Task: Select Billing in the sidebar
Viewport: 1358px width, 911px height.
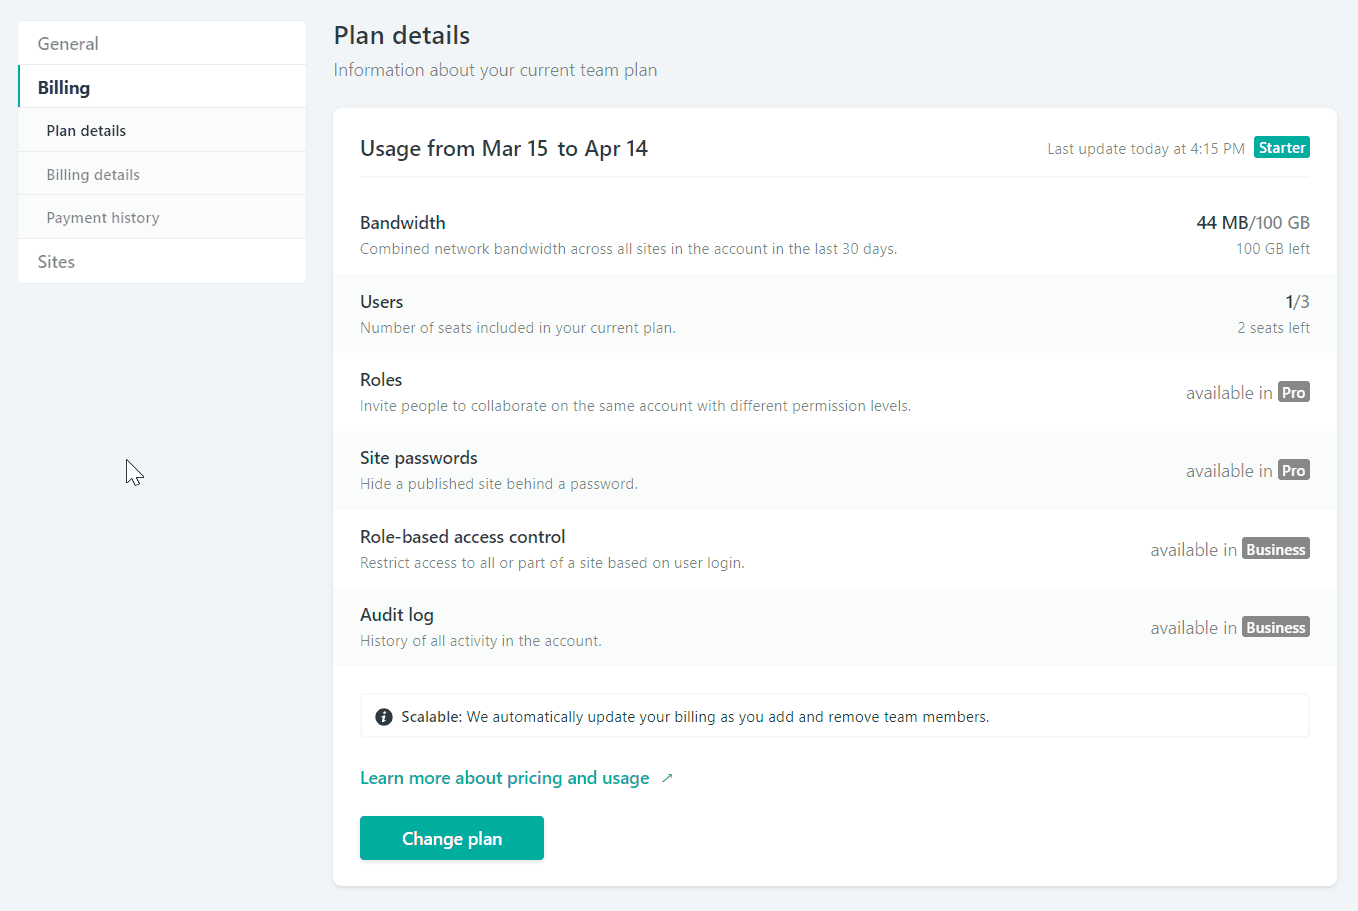Action: pyautogui.click(x=64, y=88)
